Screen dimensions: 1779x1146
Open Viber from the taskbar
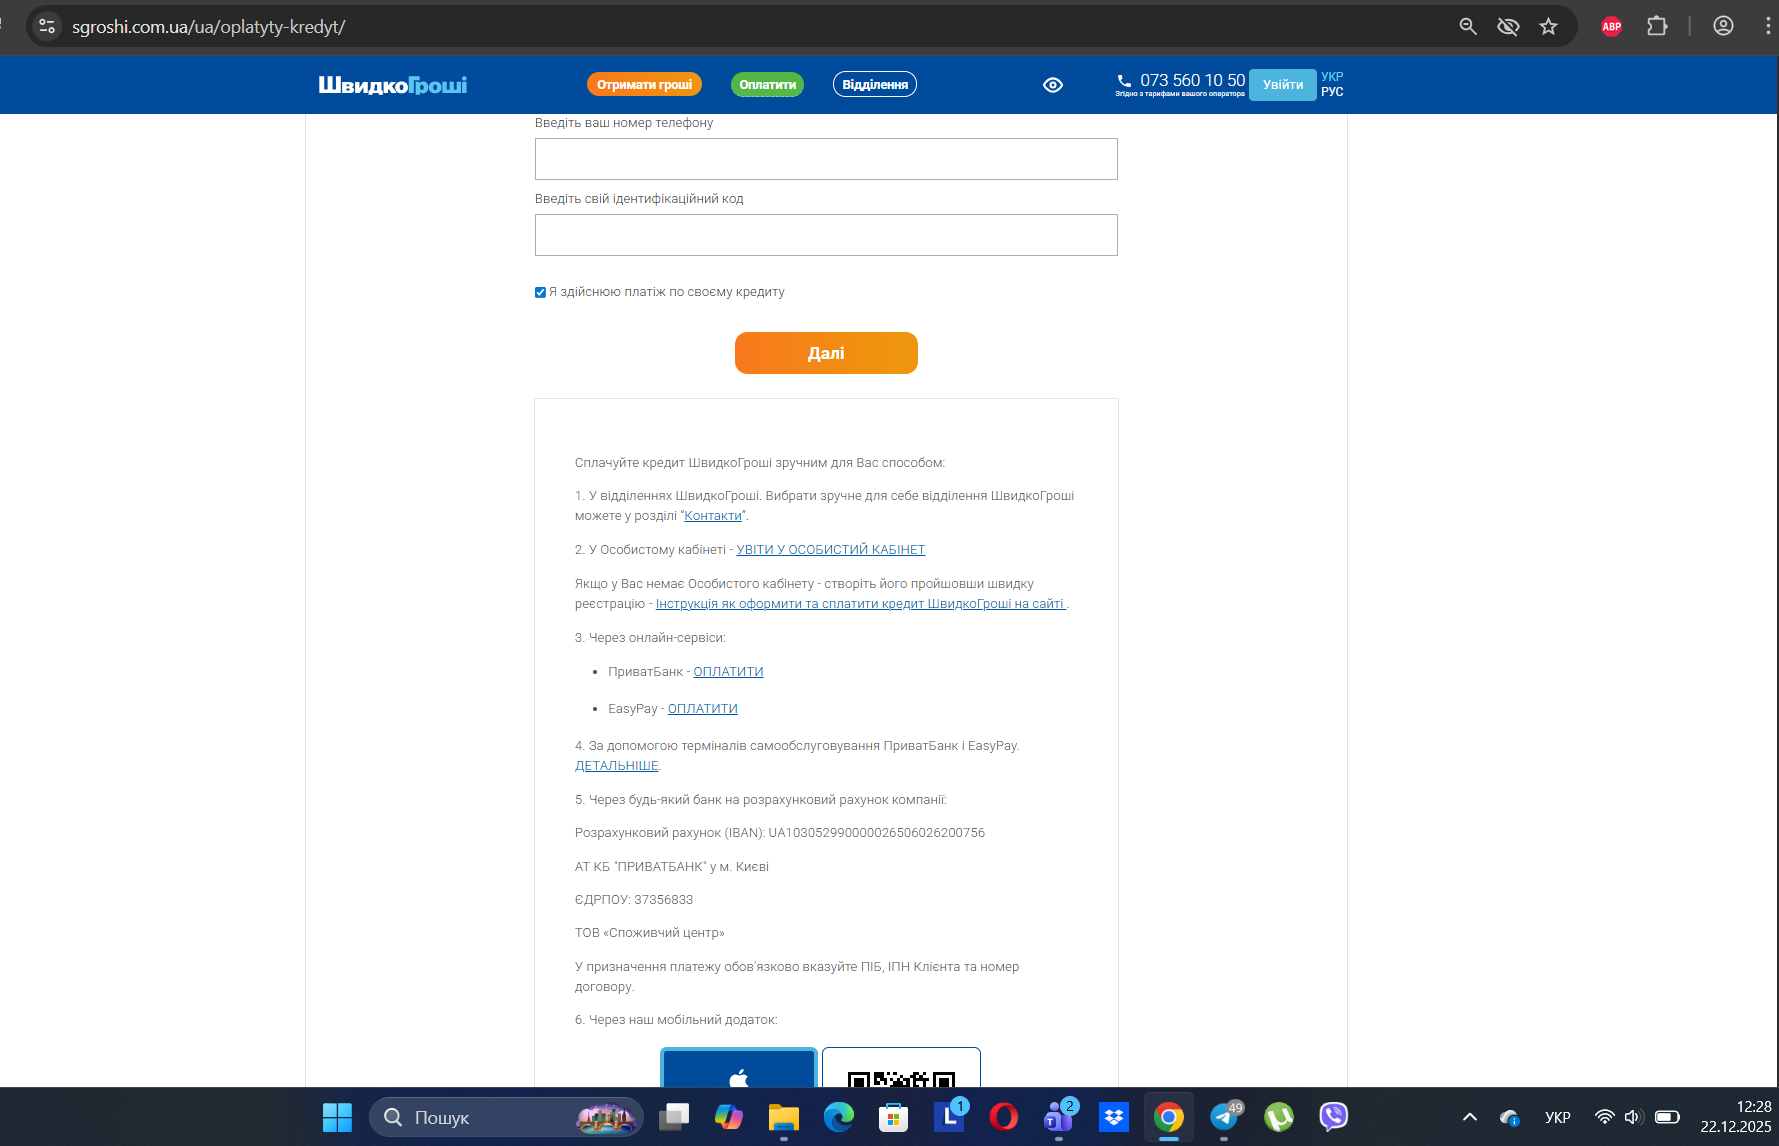click(x=1334, y=1117)
